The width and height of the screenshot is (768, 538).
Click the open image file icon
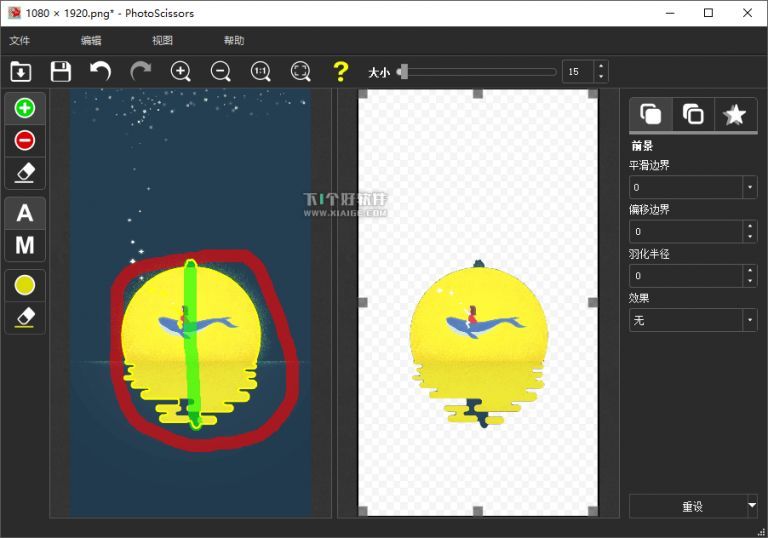click(x=21, y=71)
